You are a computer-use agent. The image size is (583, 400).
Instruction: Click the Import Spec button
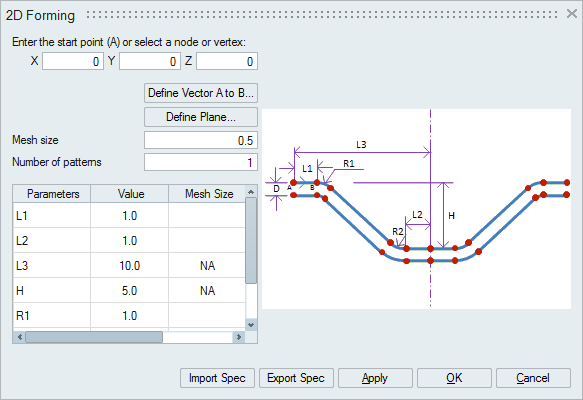[x=218, y=378]
